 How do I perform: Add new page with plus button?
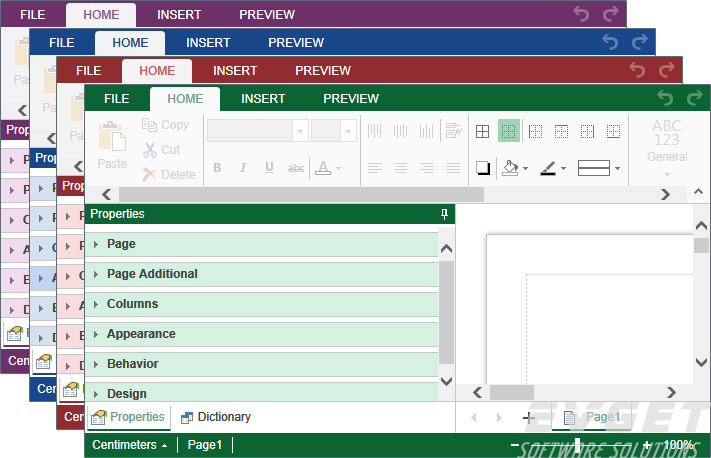(529, 417)
